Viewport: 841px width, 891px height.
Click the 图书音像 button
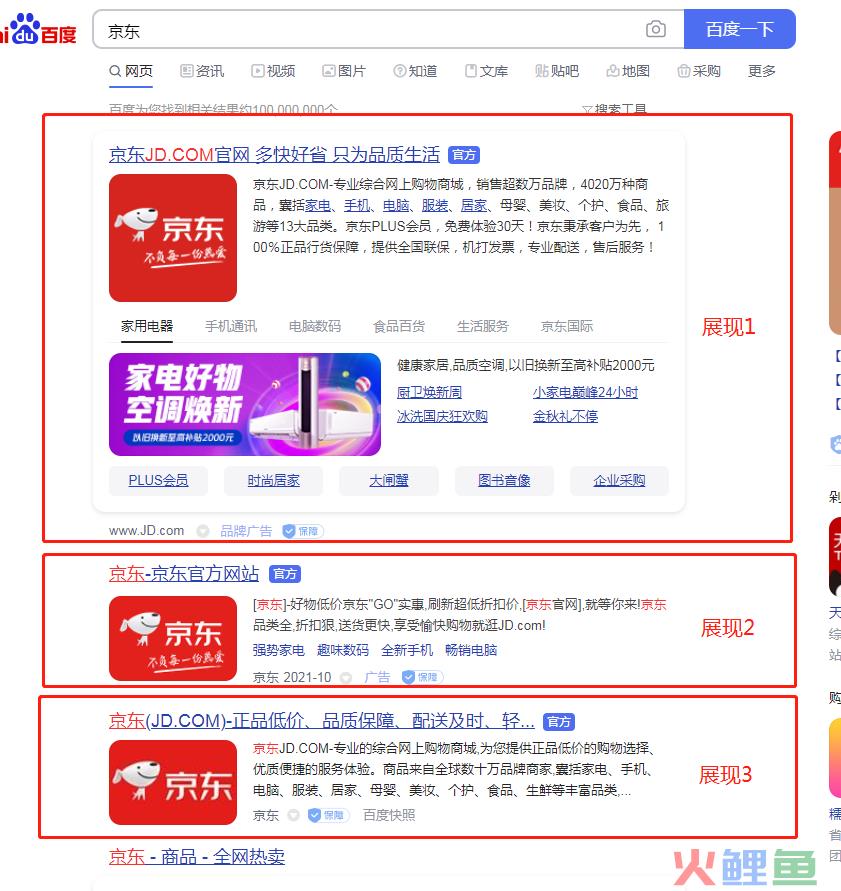point(504,481)
